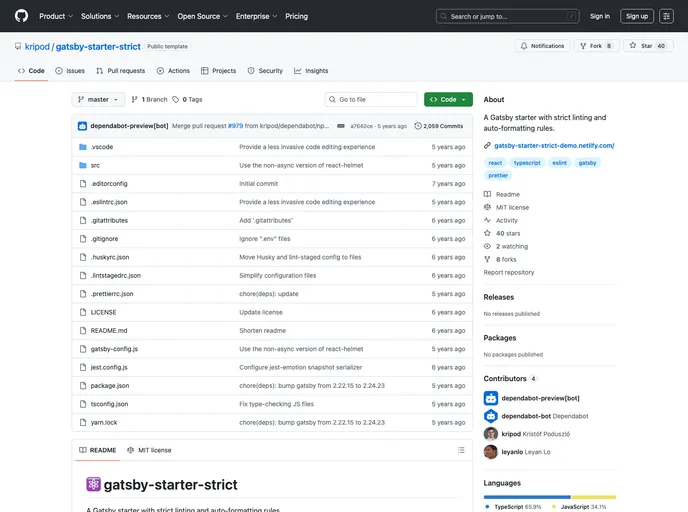This screenshot has height=512, width=688.
Task: Open the gatsby-starter-strict-demo.netlify.com link
Action: click(x=554, y=146)
